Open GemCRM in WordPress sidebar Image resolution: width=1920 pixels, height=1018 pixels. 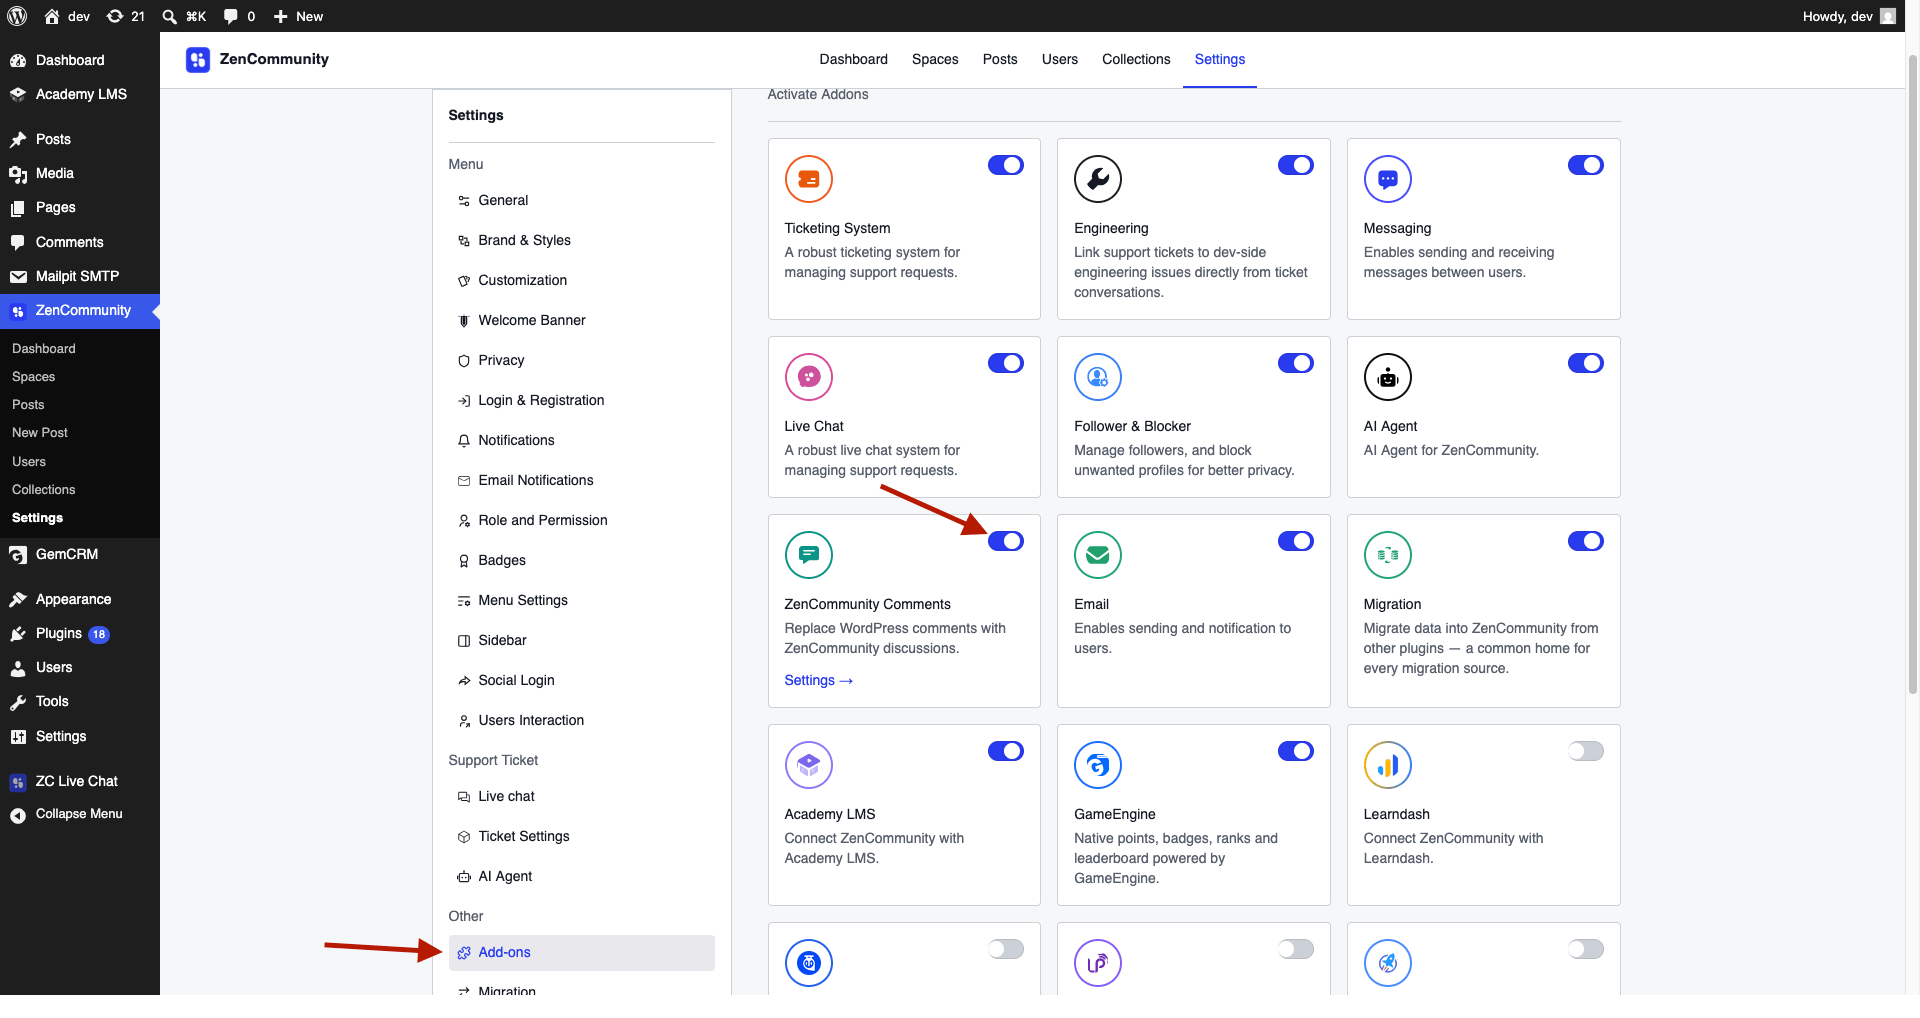click(x=80, y=554)
